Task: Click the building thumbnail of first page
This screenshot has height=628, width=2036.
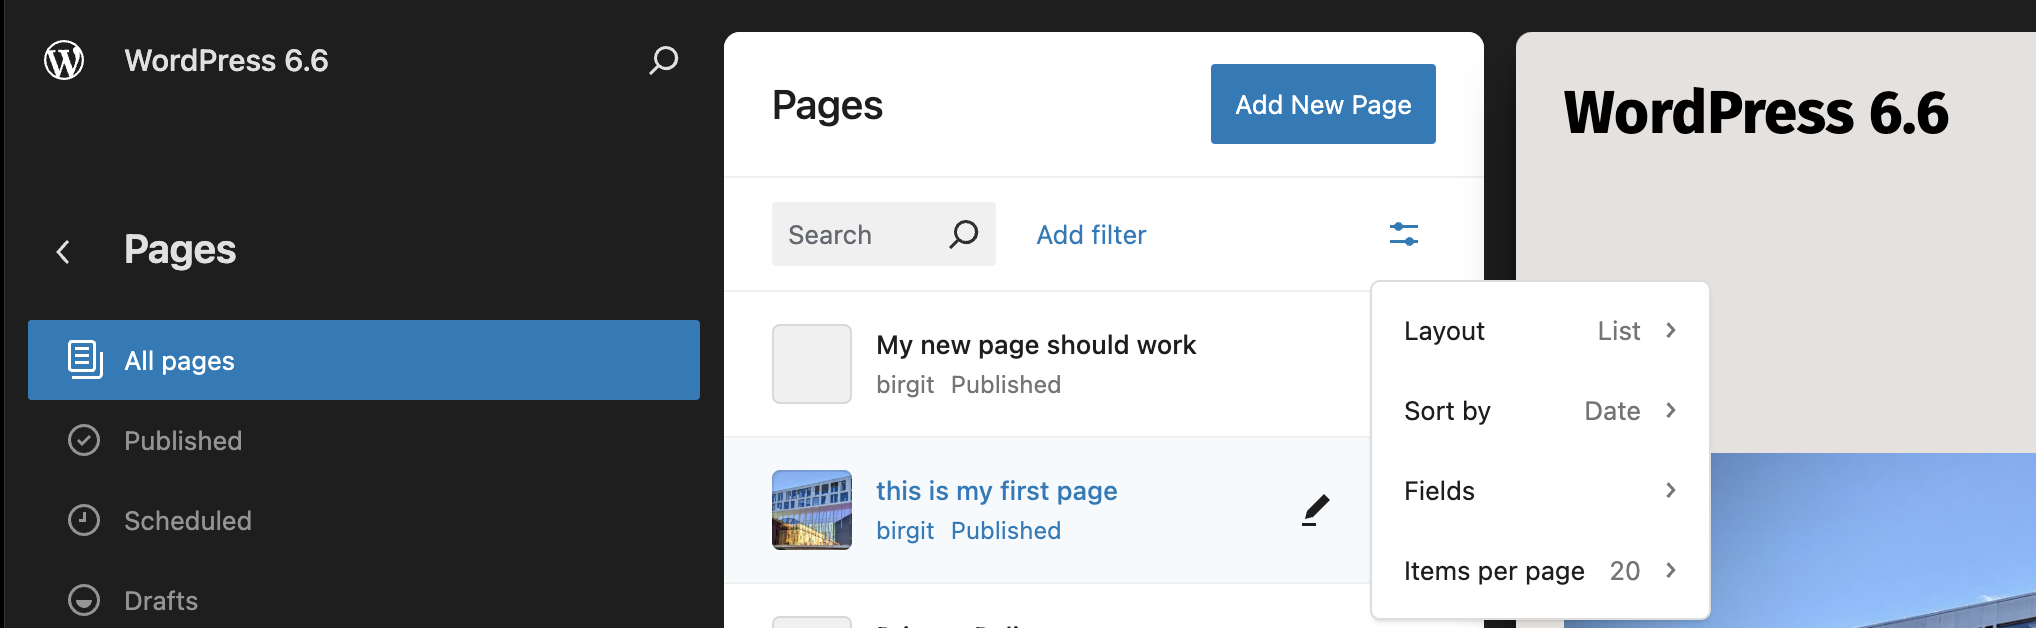Action: point(812,510)
